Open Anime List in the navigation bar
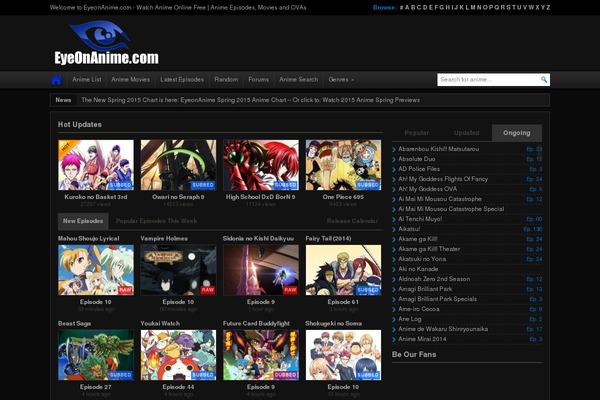 [87, 80]
